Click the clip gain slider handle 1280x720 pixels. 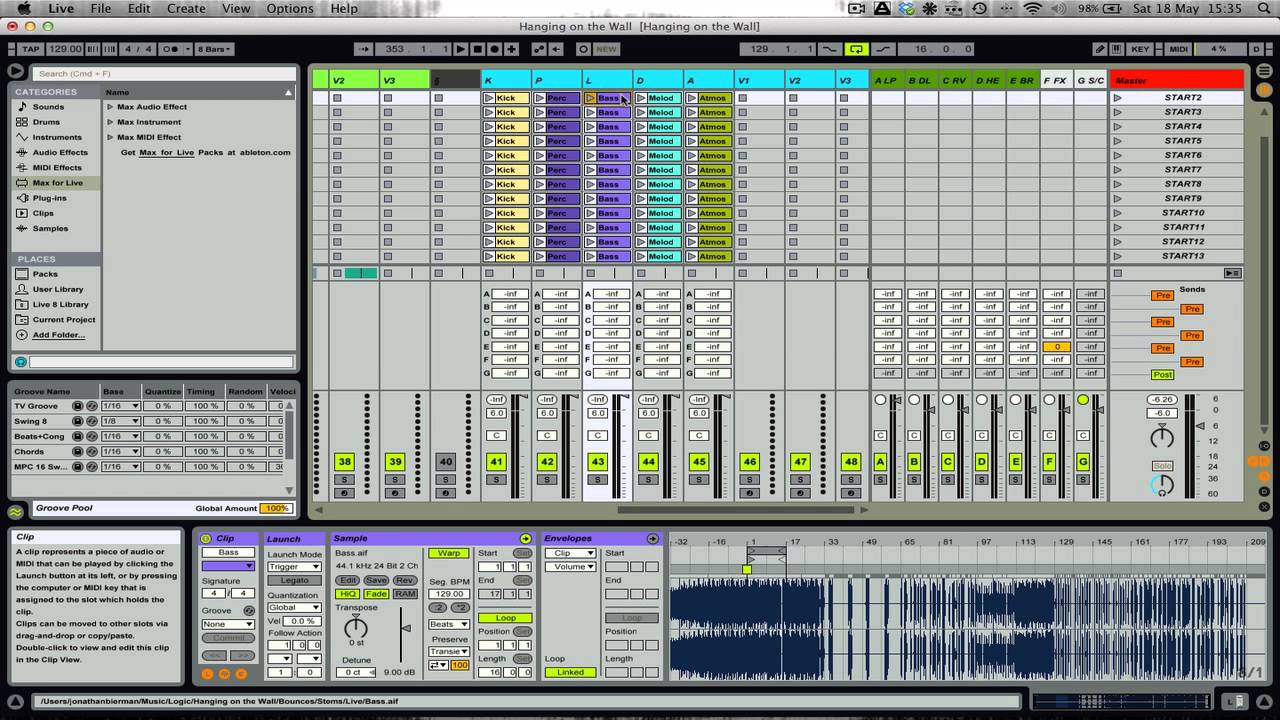pyautogui.click(x=405, y=628)
